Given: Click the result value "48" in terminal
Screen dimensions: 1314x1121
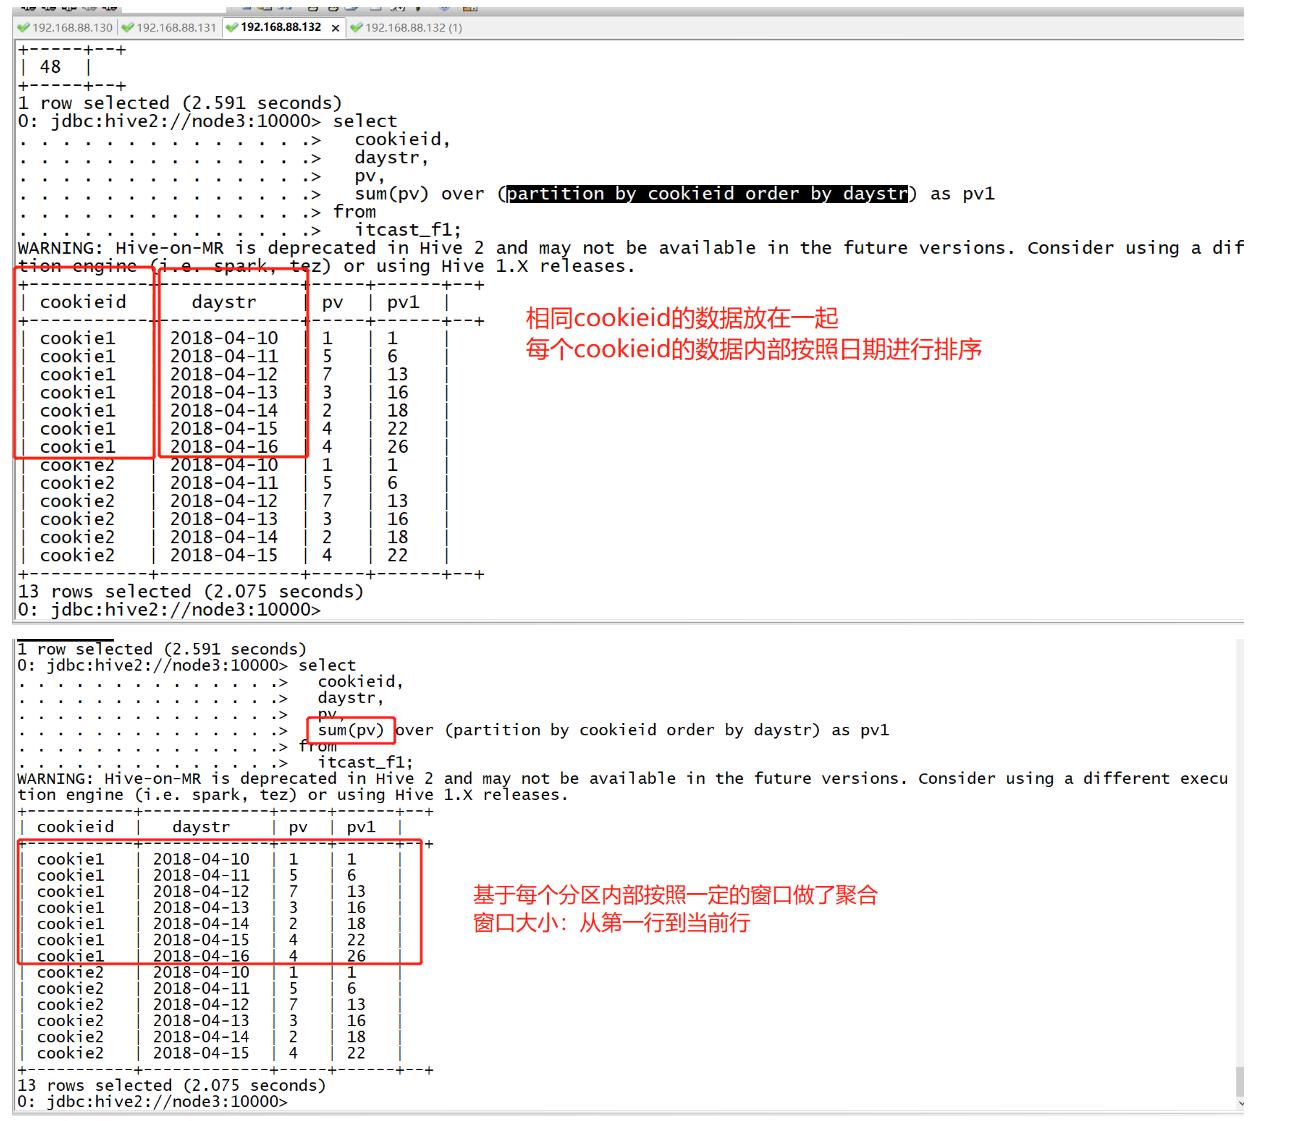Looking at the screenshot, I should pyautogui.click(x=50, y=67).
